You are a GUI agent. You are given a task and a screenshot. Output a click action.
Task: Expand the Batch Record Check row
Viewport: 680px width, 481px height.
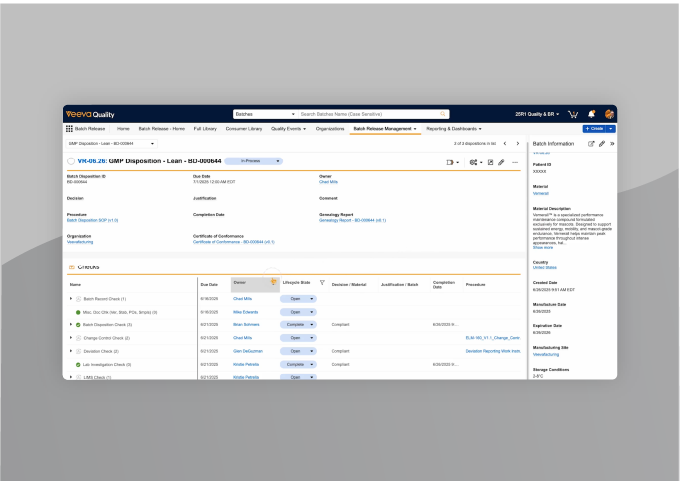tap(70, 299)
